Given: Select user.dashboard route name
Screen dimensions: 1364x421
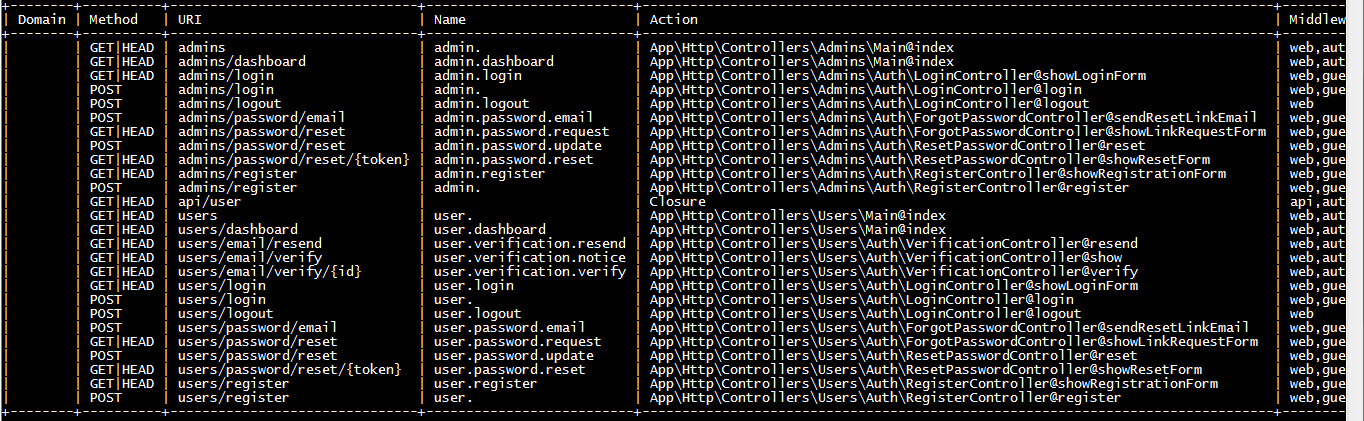Looking at the screenshot, I should coord(490,229).
